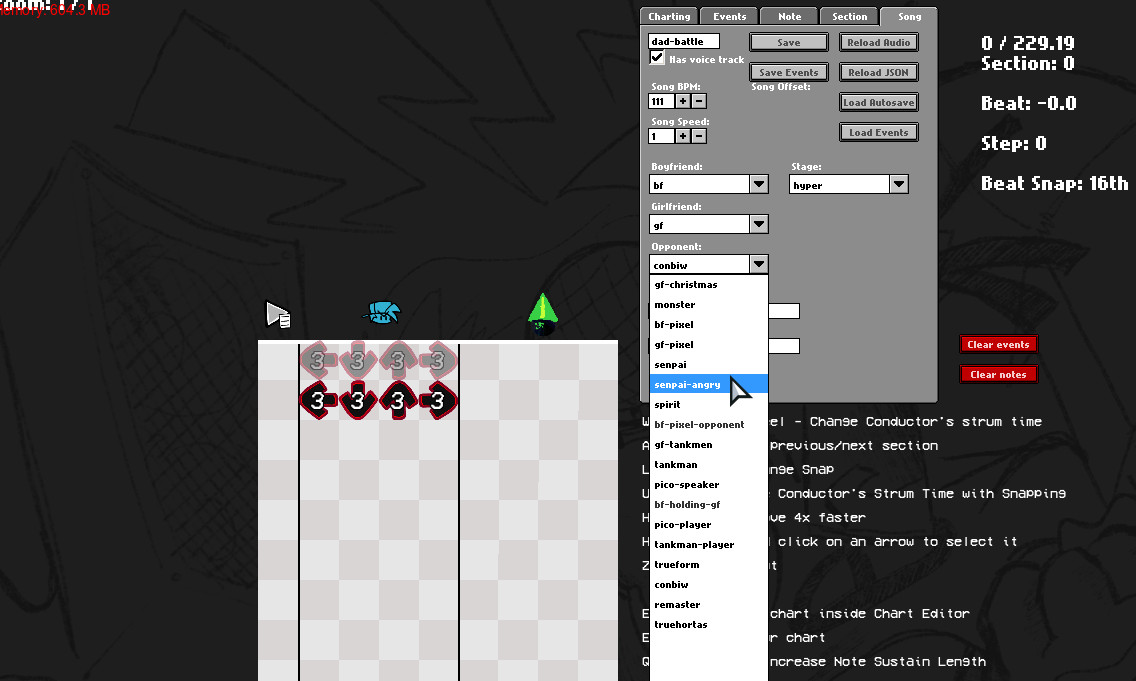Select gf-christmas in the opponent list

tap(709, 285)
